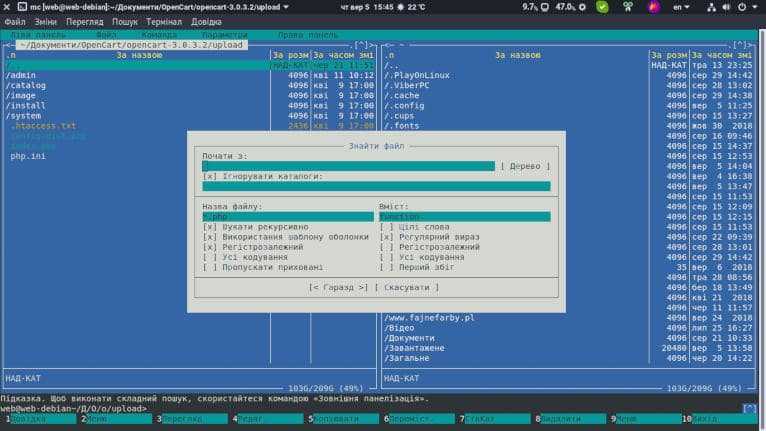The image size is (766, 431).
Task: Click the '[ Дерево ]' button
Action: click(525, 166)
